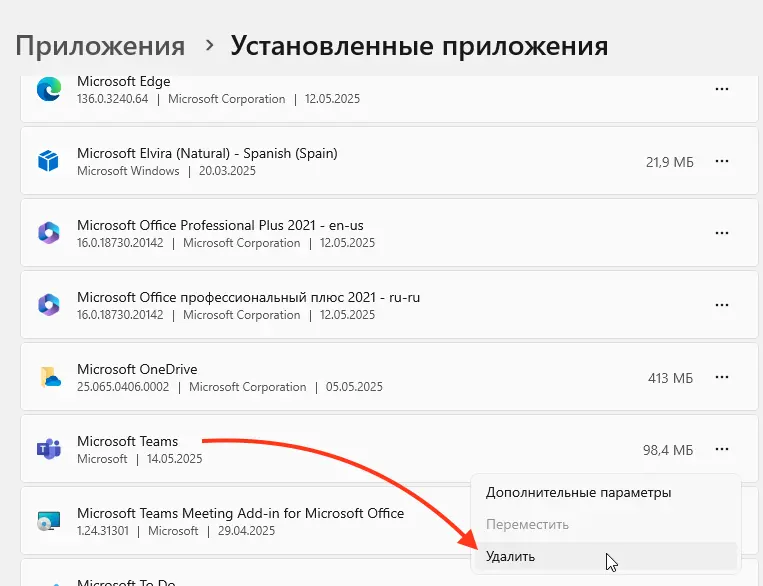Click the Установленные приложения heading
The image size is (763, 586).
coord(419,46)
